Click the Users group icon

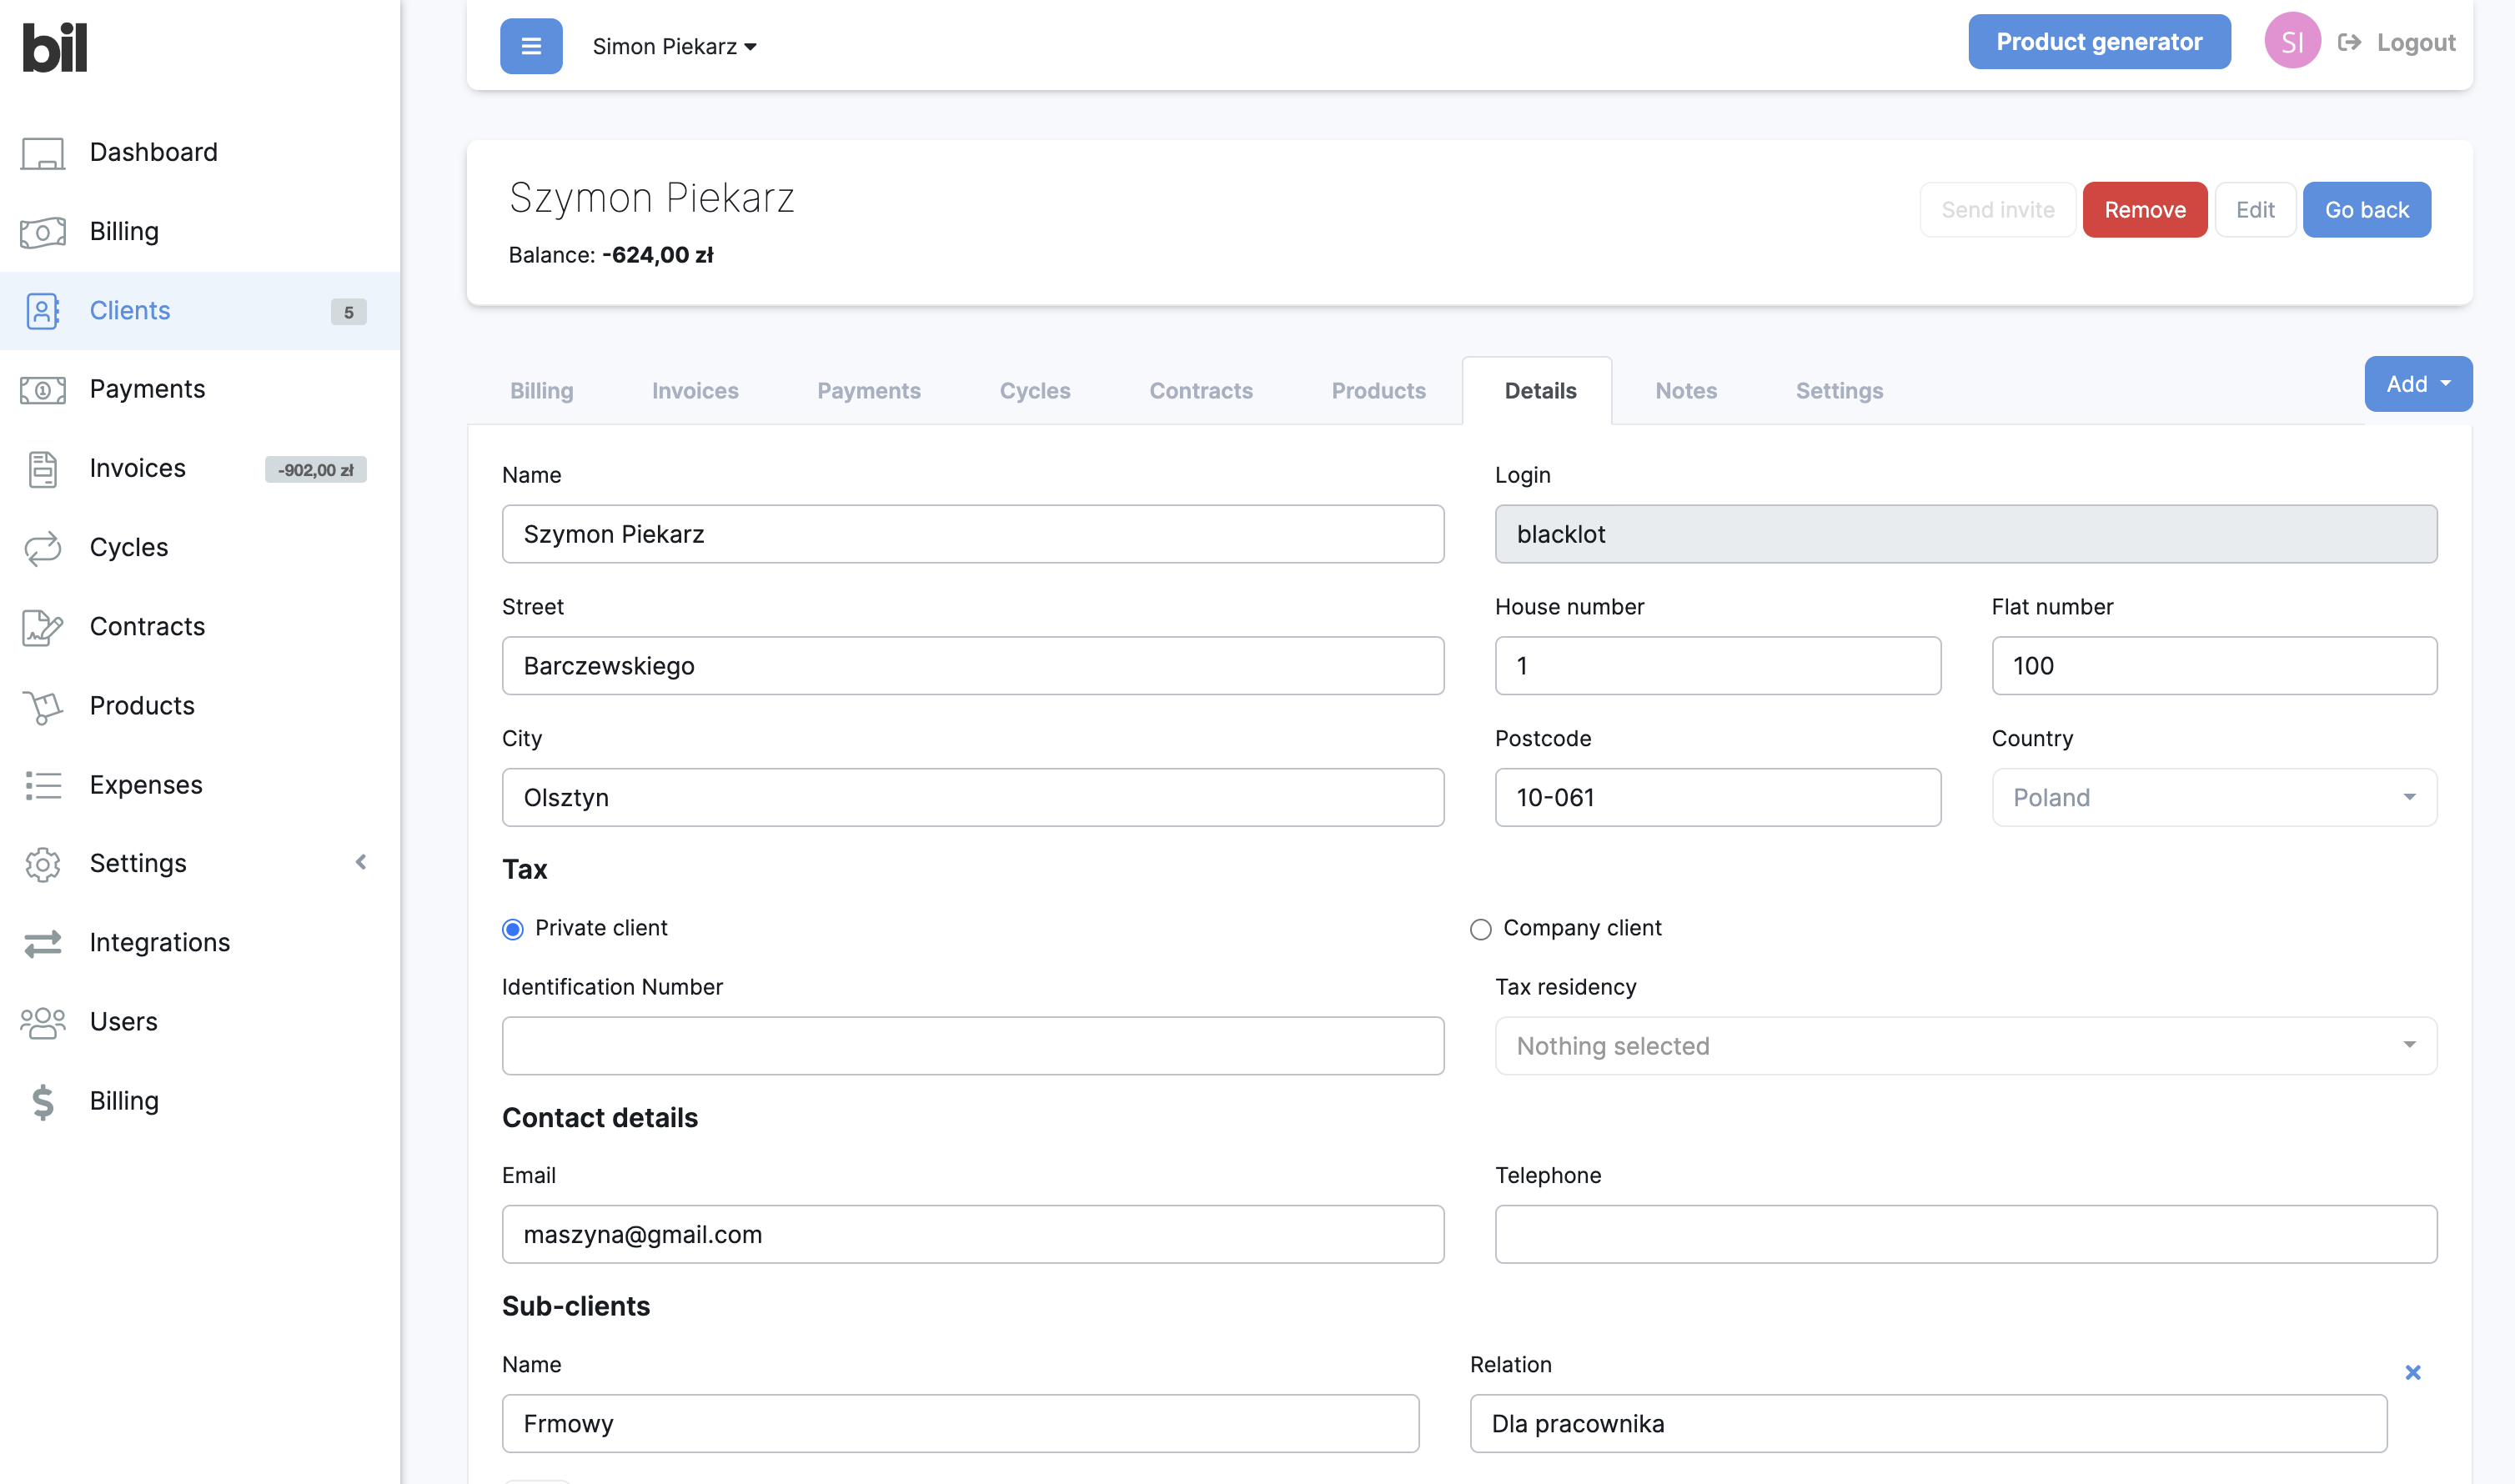pos(43,1022)
